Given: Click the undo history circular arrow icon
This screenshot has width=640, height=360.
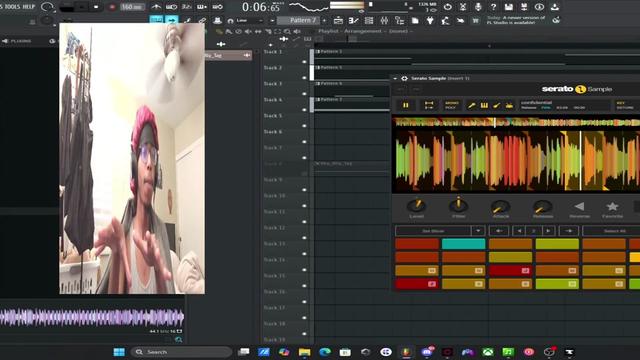Looking at the screenshot, I should pos(448,7).
